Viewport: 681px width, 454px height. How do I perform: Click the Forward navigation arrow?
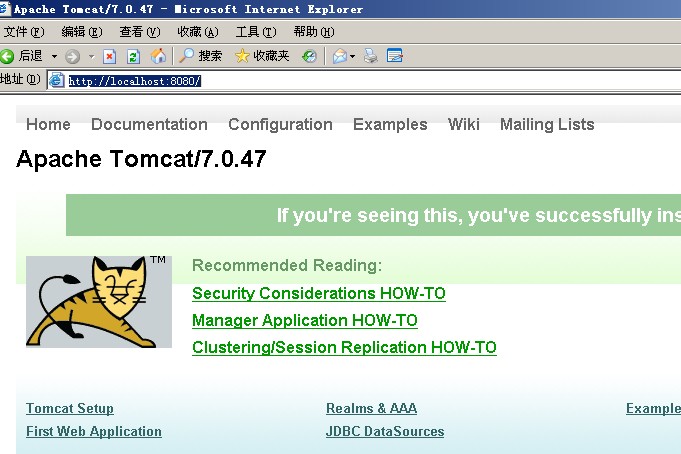pos(73,56)
